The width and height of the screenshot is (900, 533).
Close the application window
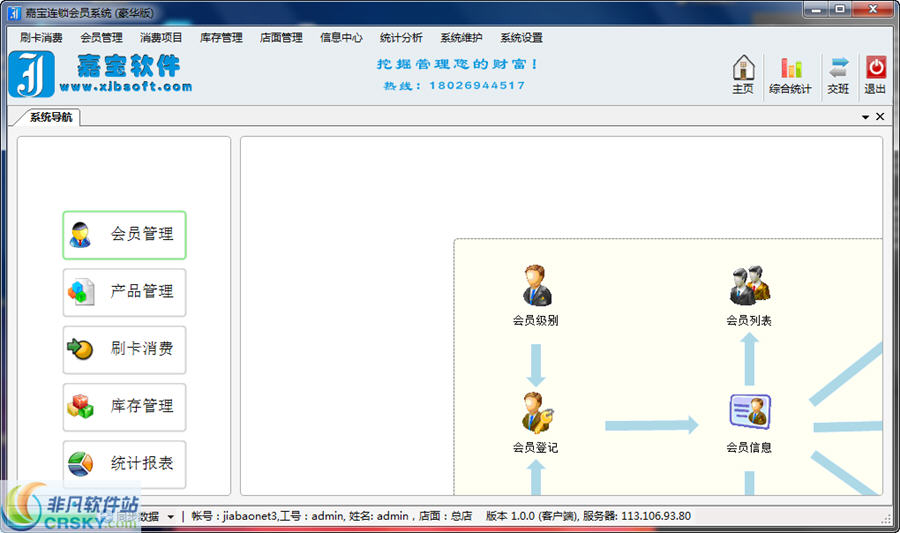point(872,10)
